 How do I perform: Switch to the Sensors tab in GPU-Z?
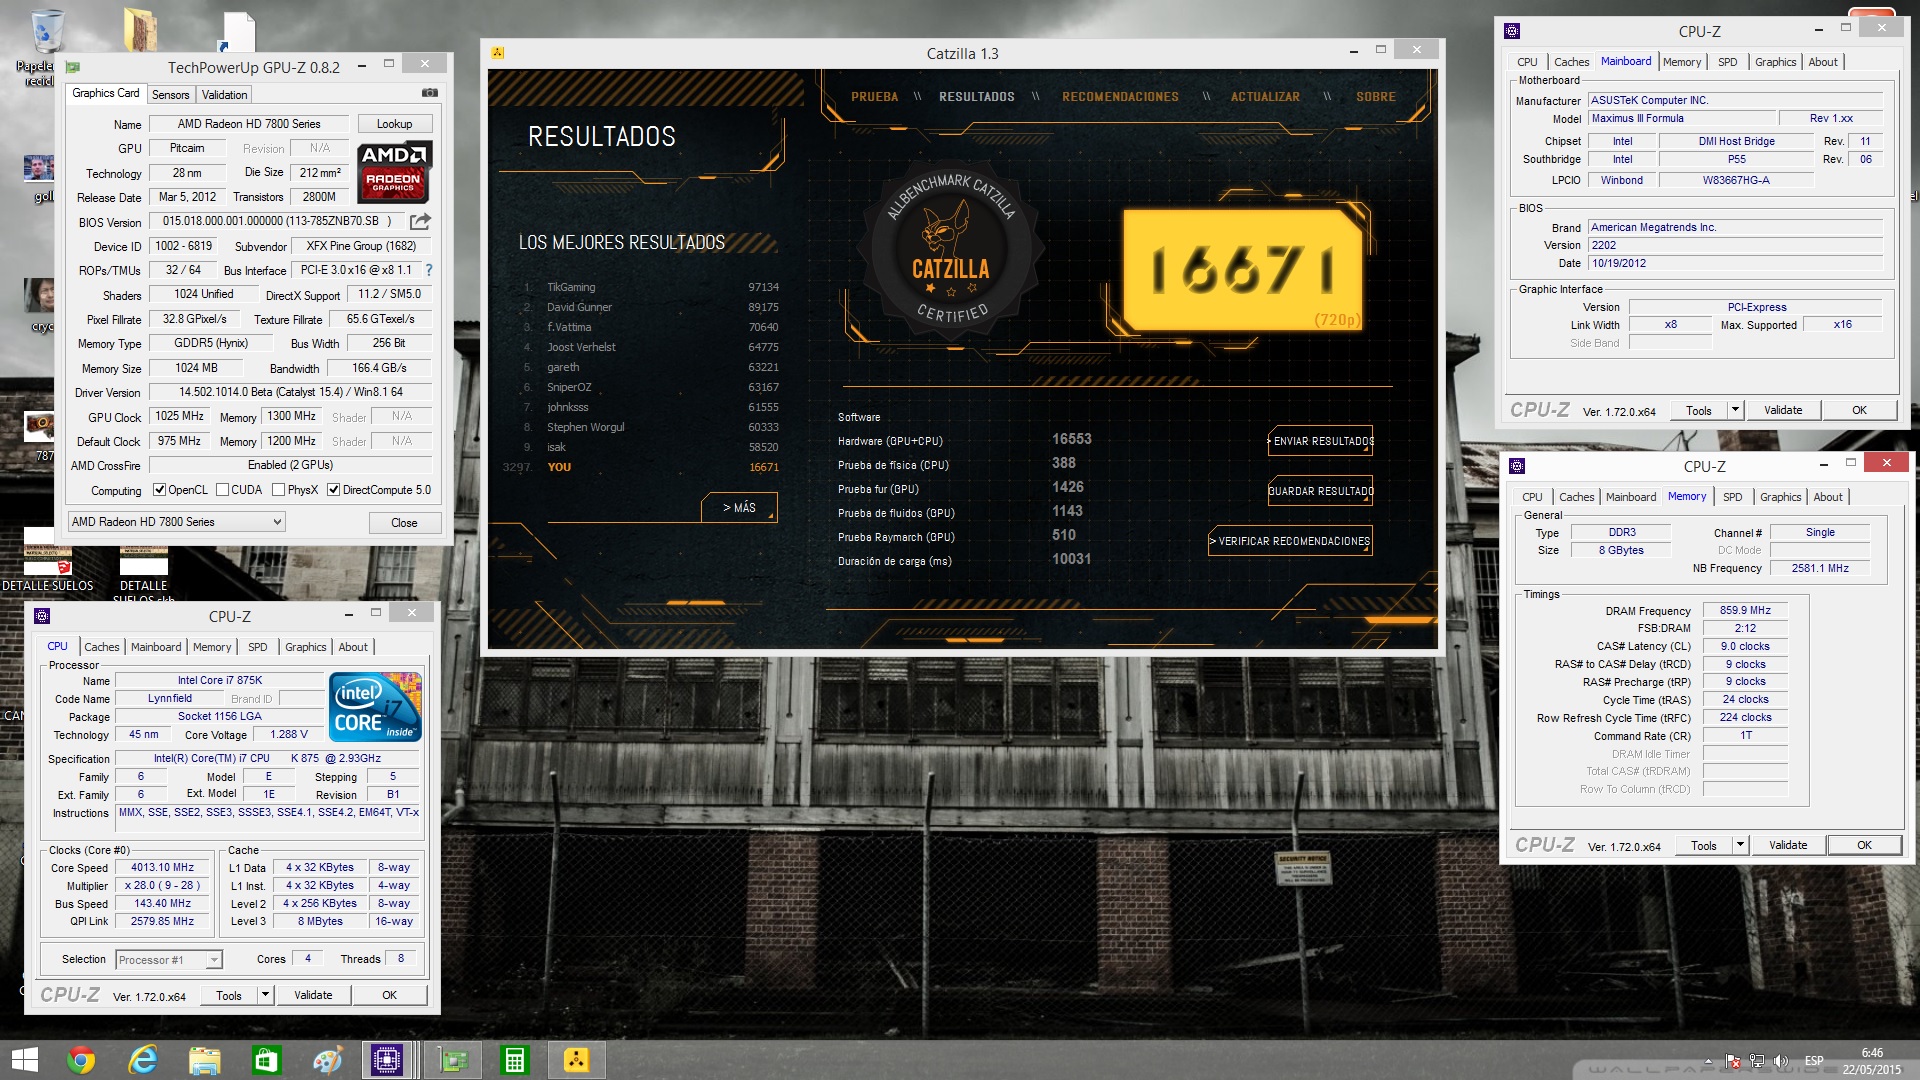tap(170, 95)
